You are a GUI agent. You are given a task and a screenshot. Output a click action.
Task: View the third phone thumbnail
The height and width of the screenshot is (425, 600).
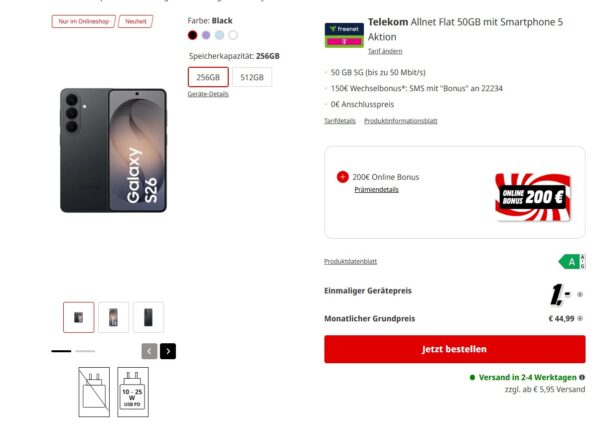tap(148, 317)
